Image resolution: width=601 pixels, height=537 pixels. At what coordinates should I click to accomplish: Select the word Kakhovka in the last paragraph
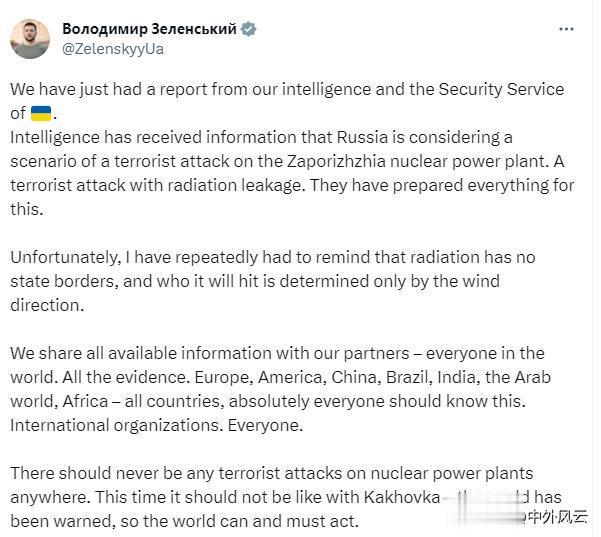click(402, 497)
